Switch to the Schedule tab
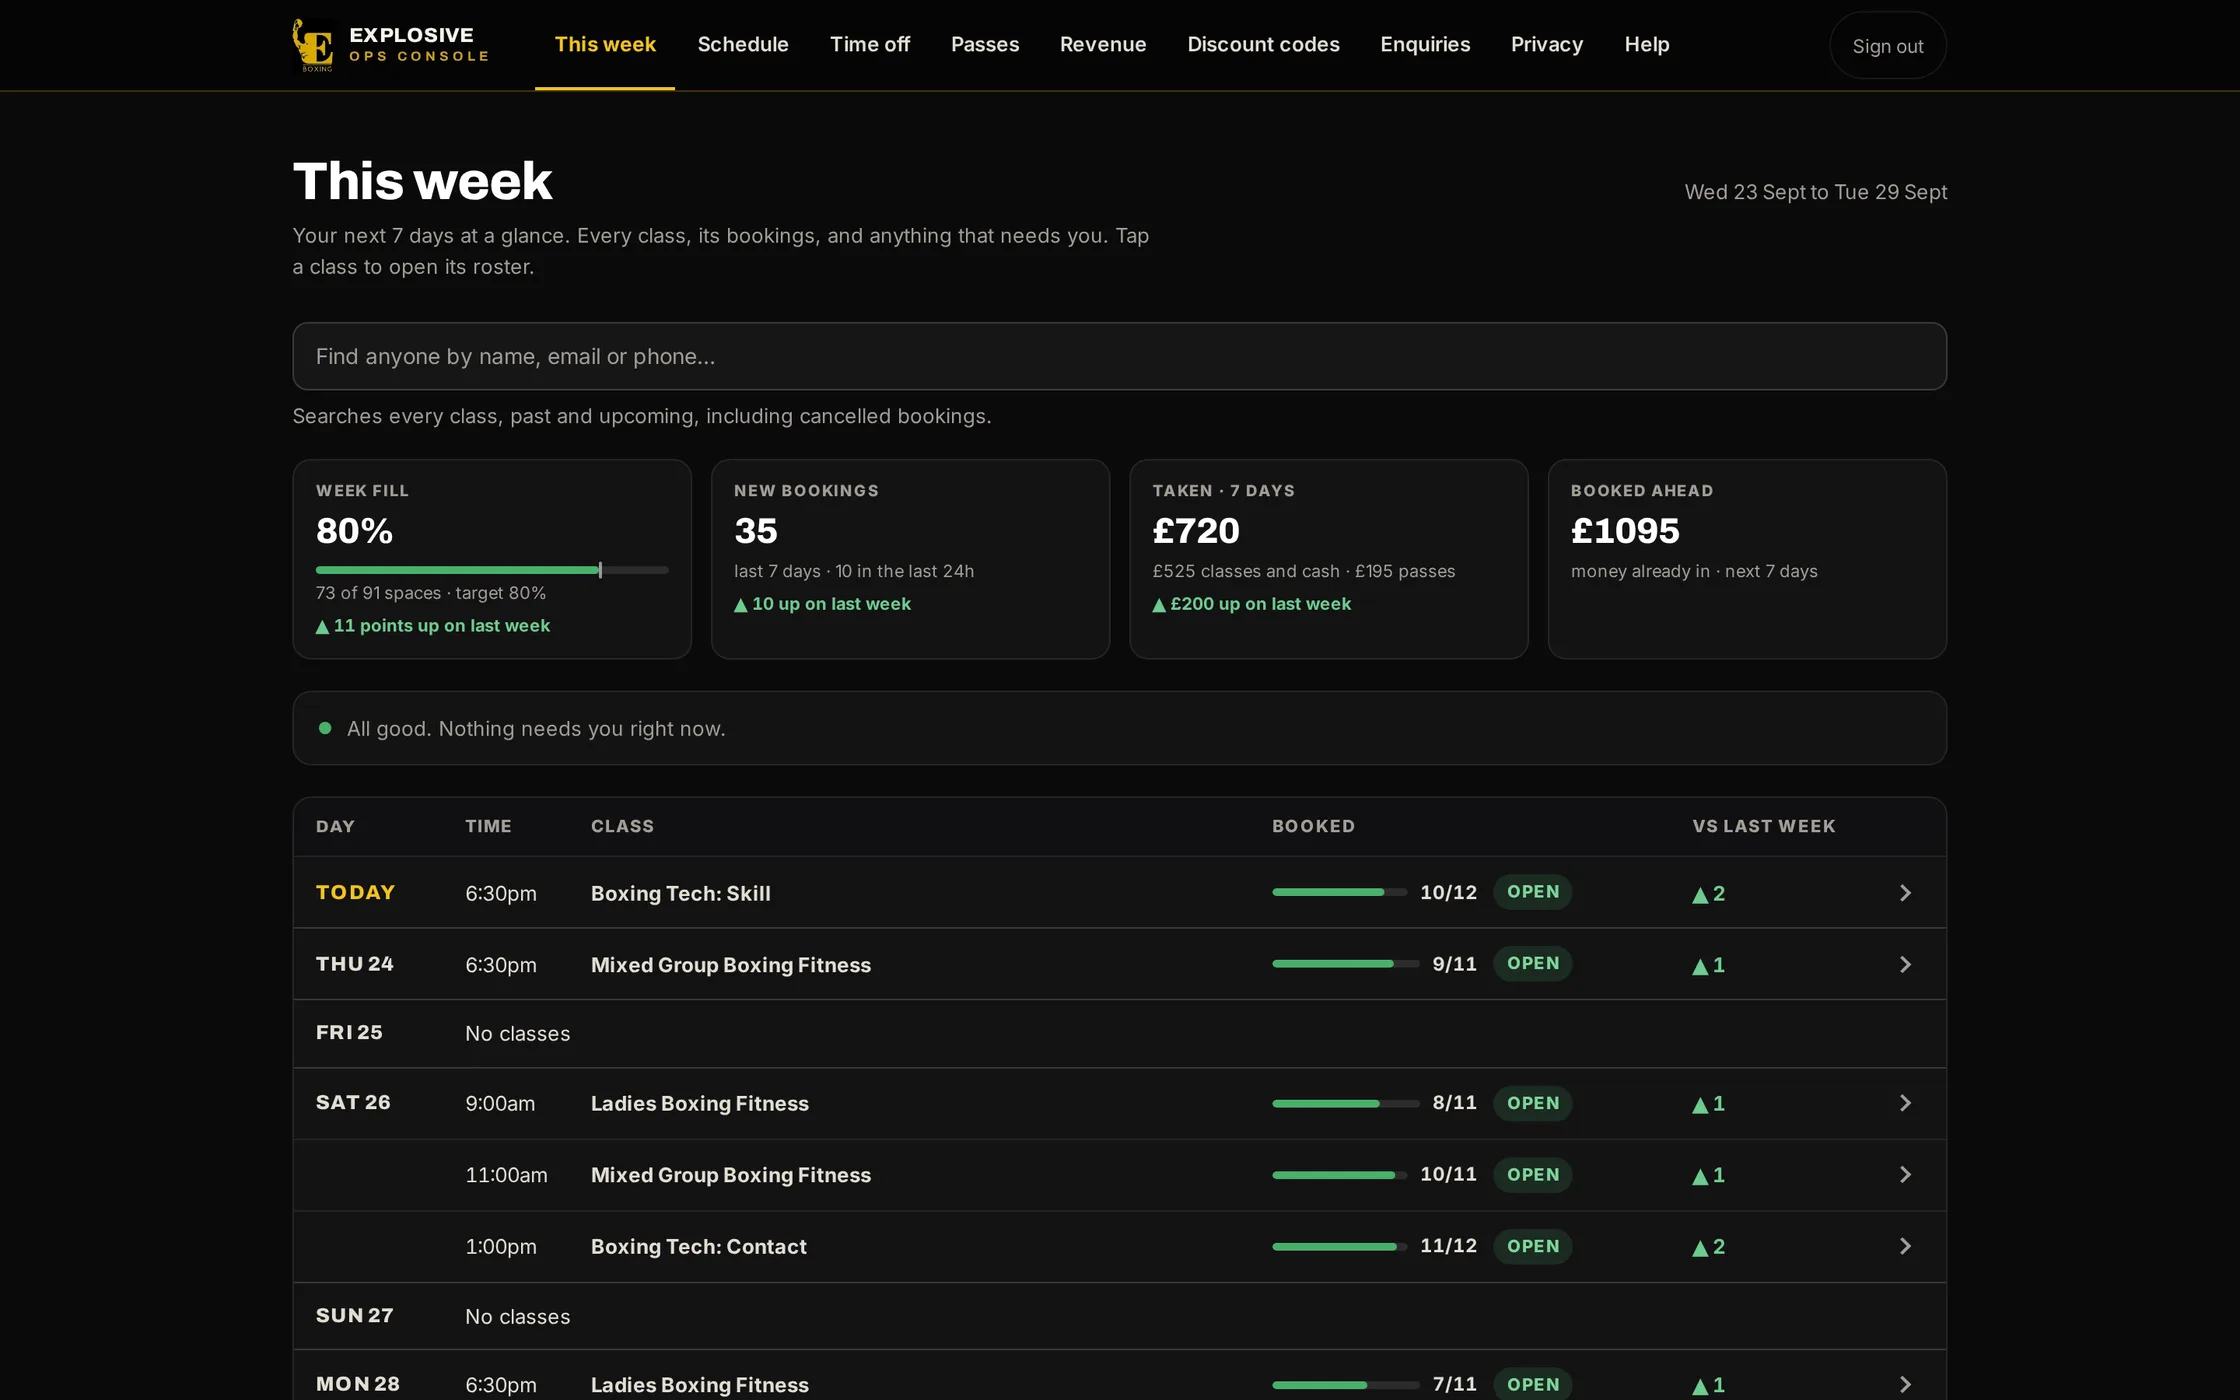2240x1400 pixels. point(743,45)
